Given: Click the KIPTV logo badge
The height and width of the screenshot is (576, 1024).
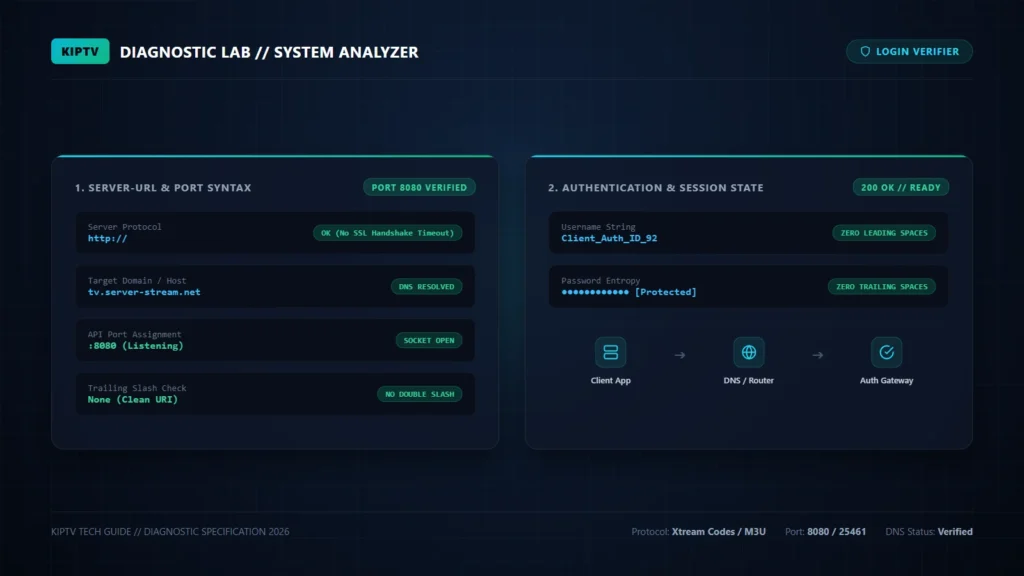Looking at the screenshot, I should [x=80, y=52].
